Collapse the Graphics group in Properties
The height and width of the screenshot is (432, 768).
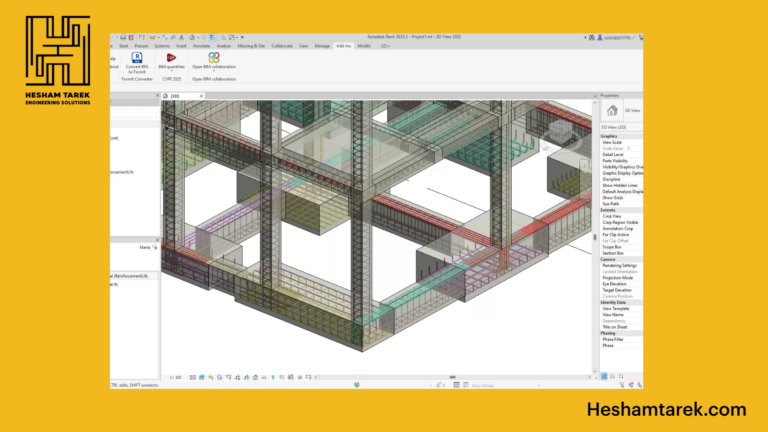point(621,136)
